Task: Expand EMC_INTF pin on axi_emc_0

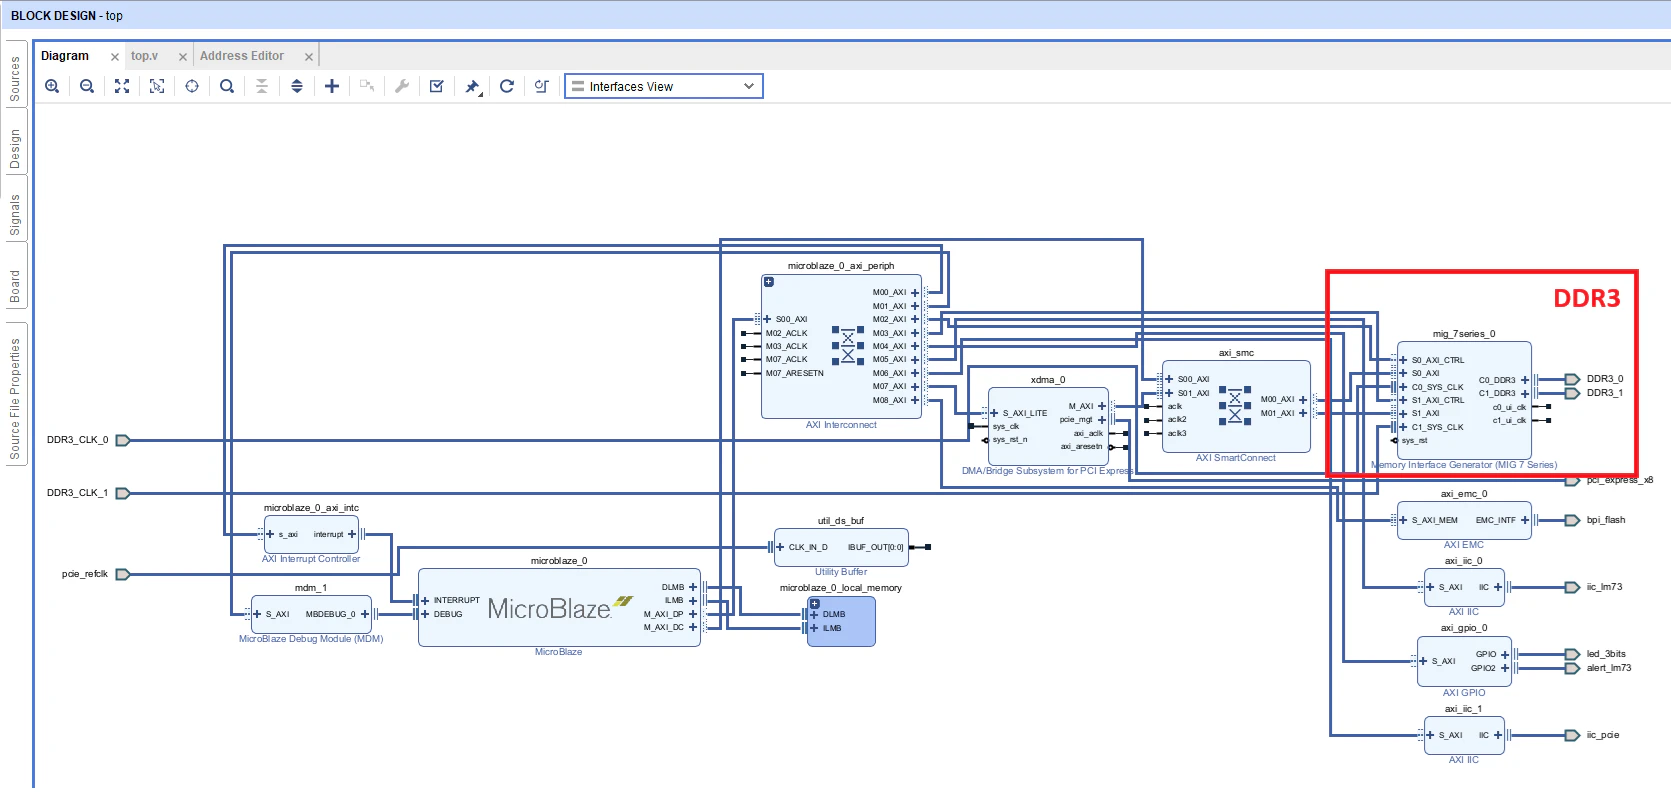Action: [1525, 520]
